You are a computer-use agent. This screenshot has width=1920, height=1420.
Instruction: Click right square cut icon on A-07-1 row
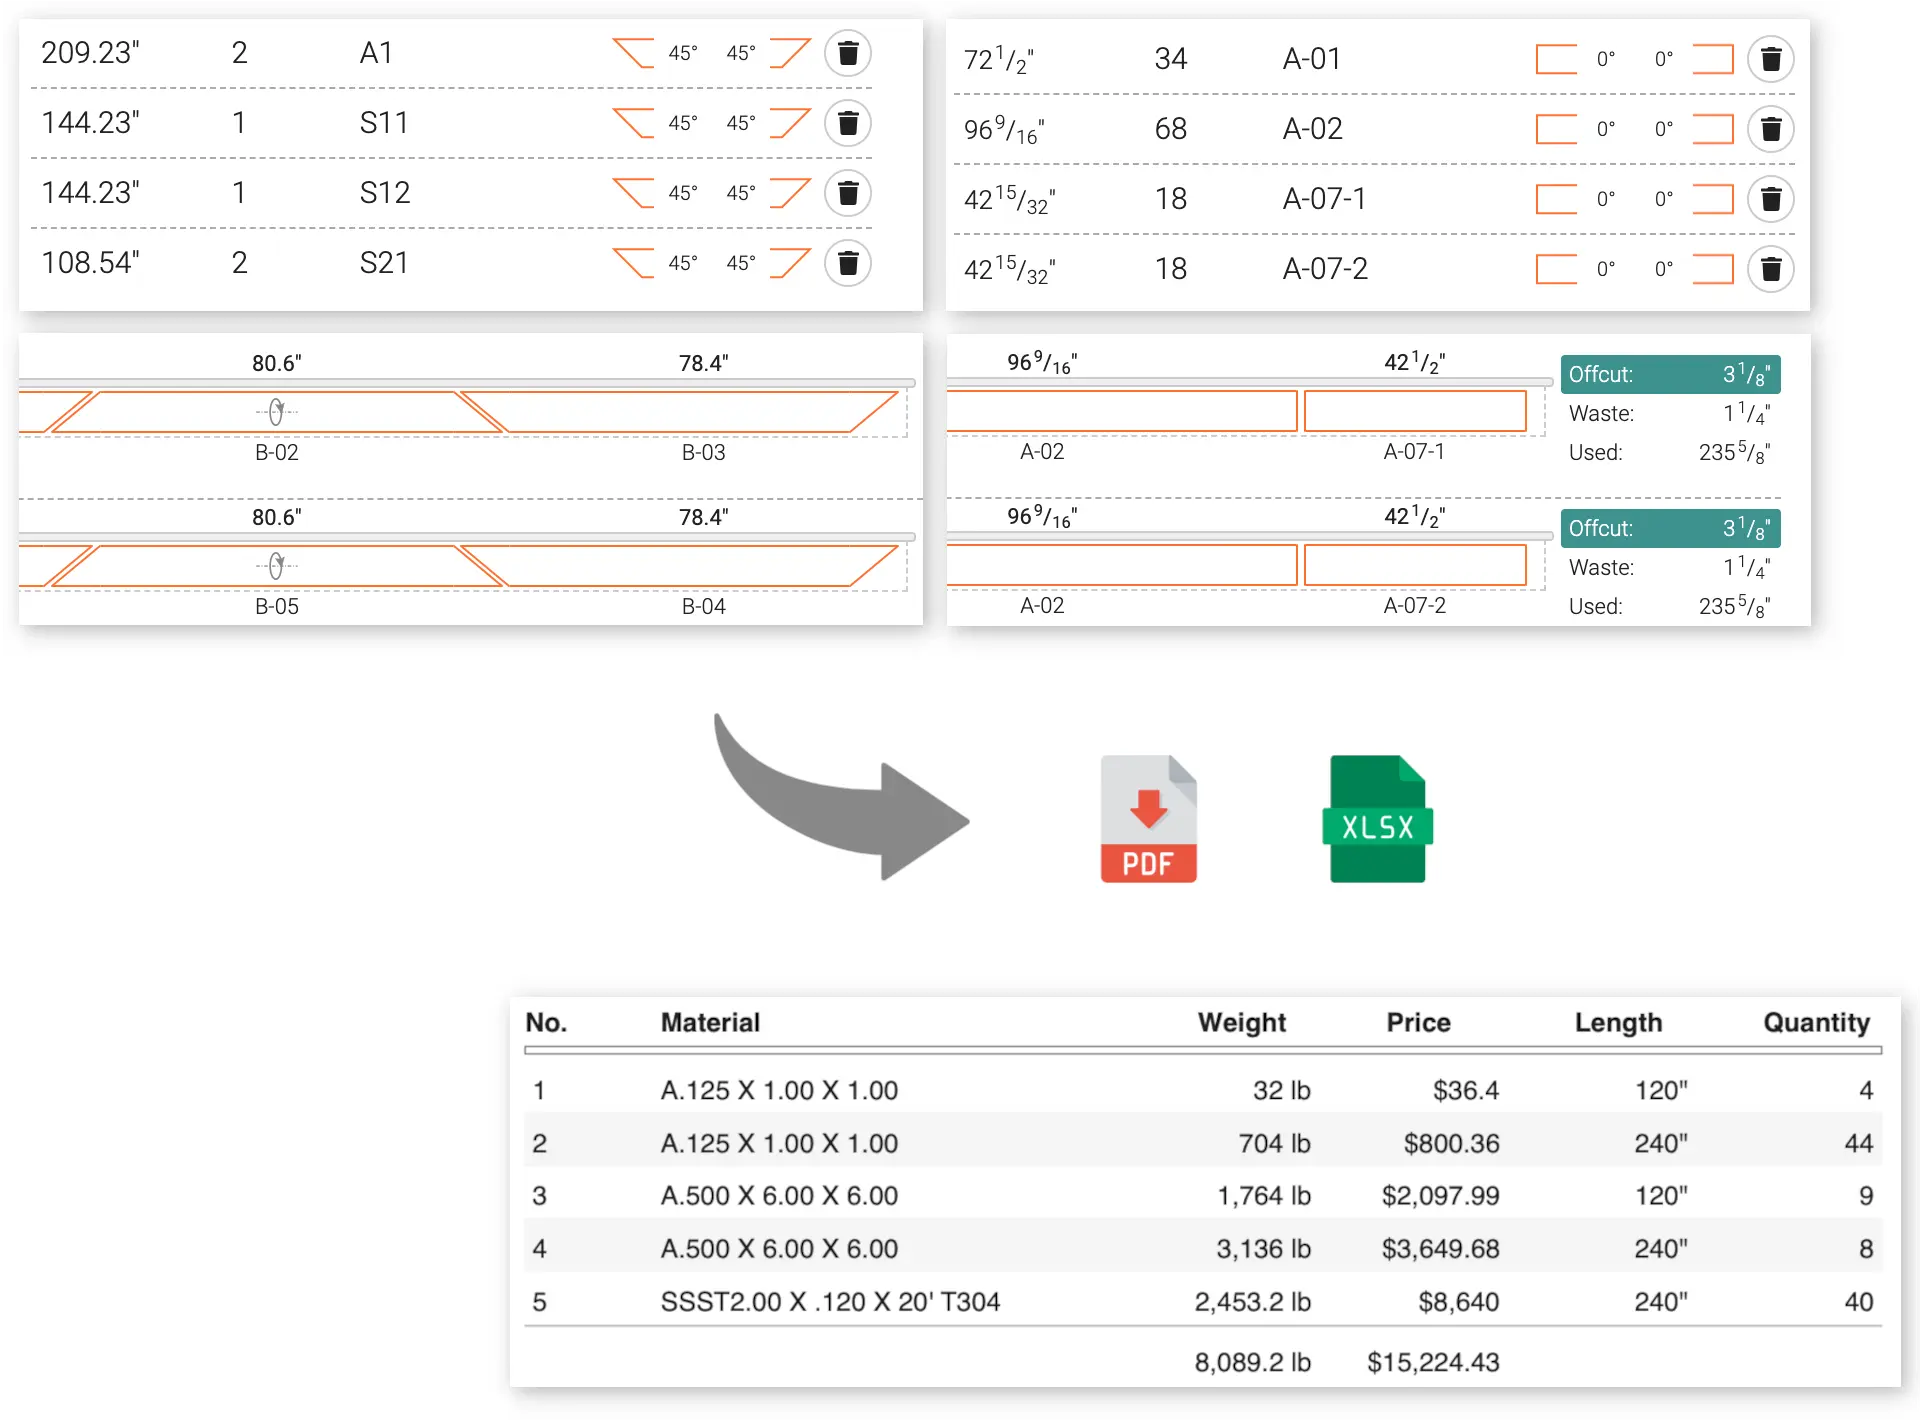coord(1712,199)
